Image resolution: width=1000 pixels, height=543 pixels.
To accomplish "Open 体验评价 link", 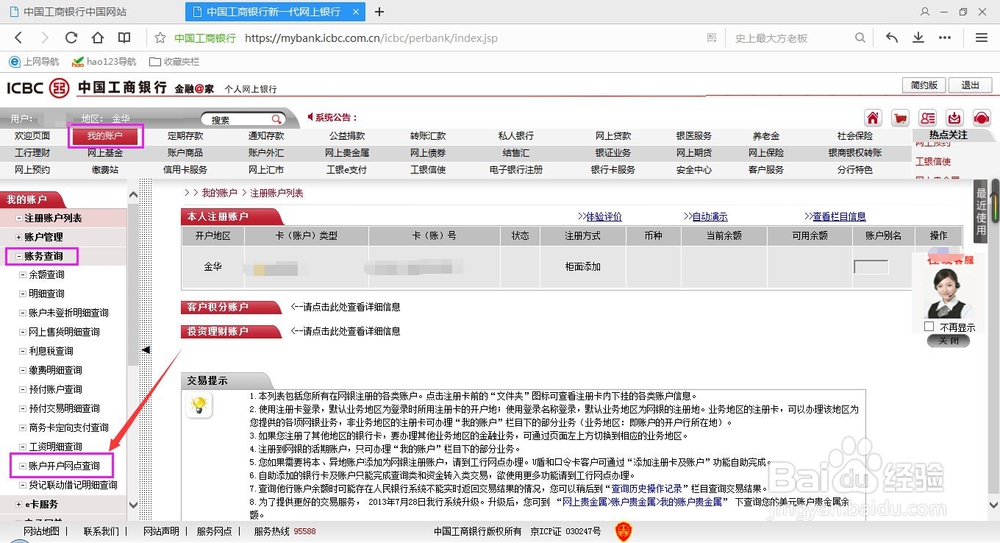I will click(x=603, y=217).
